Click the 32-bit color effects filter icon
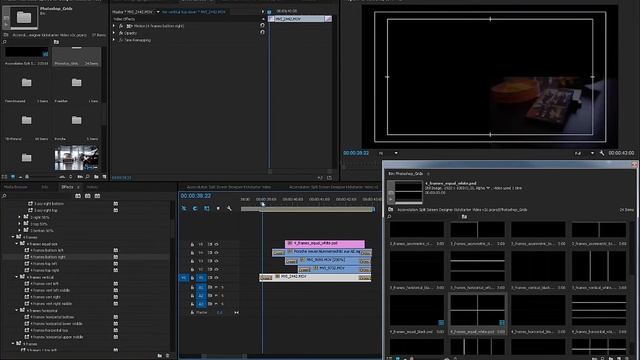 (87, 196)
